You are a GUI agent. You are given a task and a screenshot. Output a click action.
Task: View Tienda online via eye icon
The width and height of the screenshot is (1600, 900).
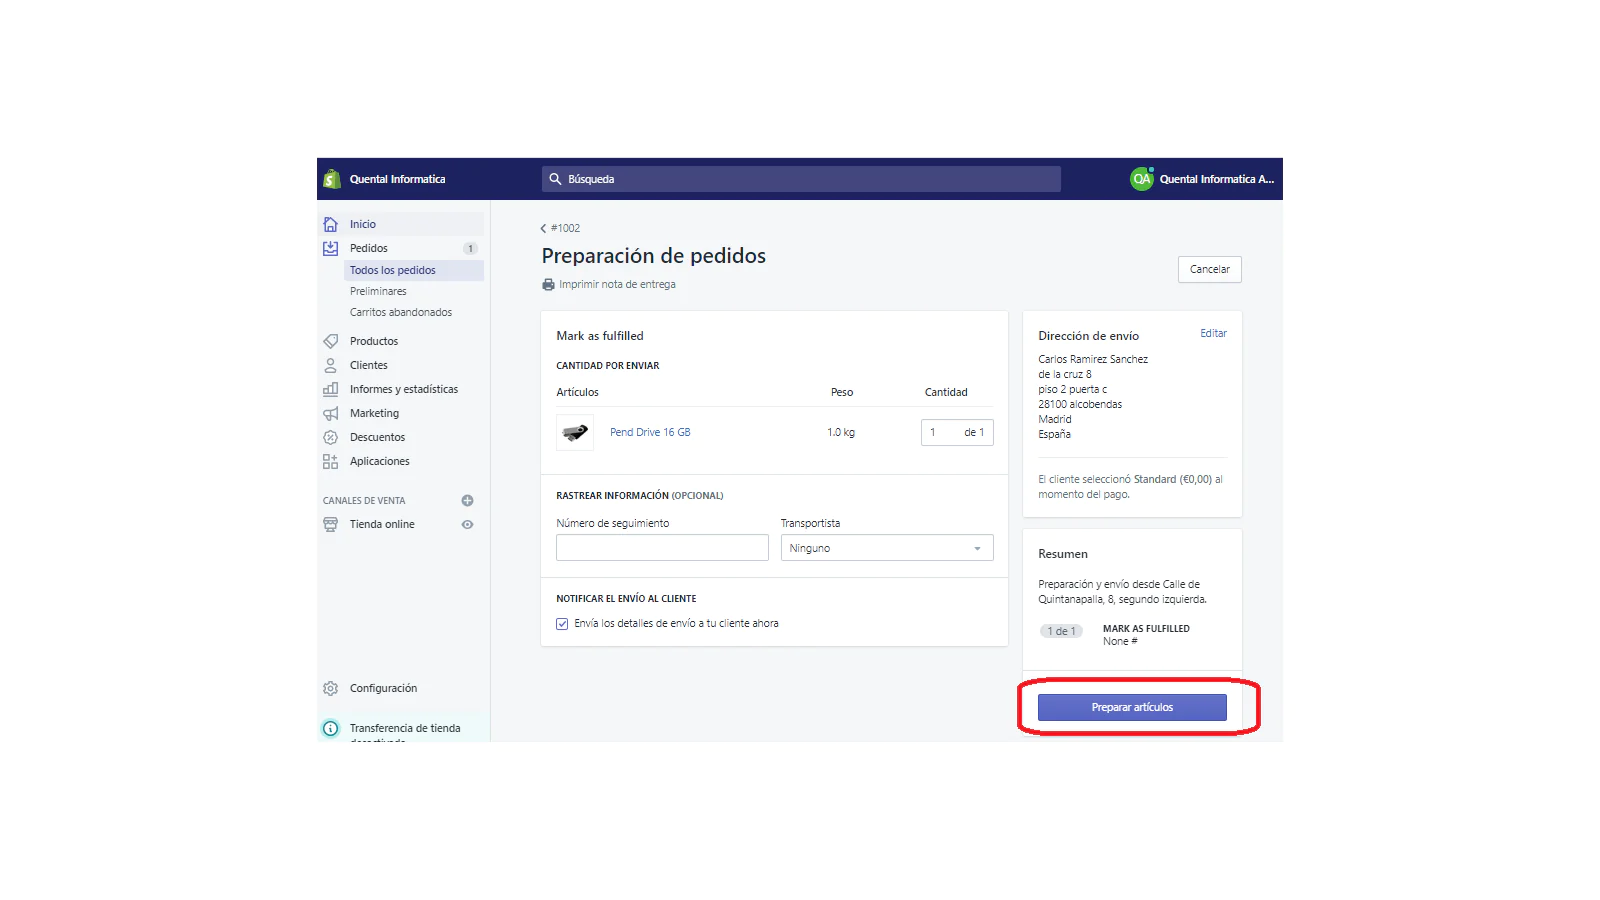coord(467,524)
